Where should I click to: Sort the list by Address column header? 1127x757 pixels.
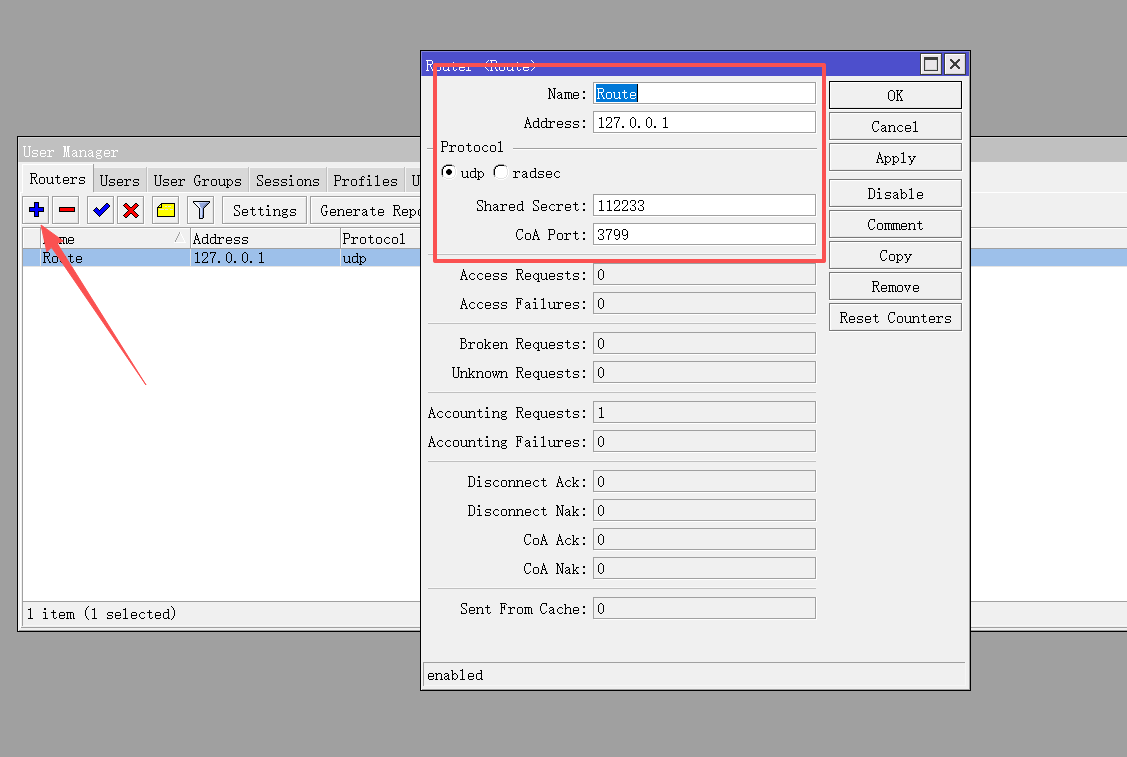(x=264, y=239)
